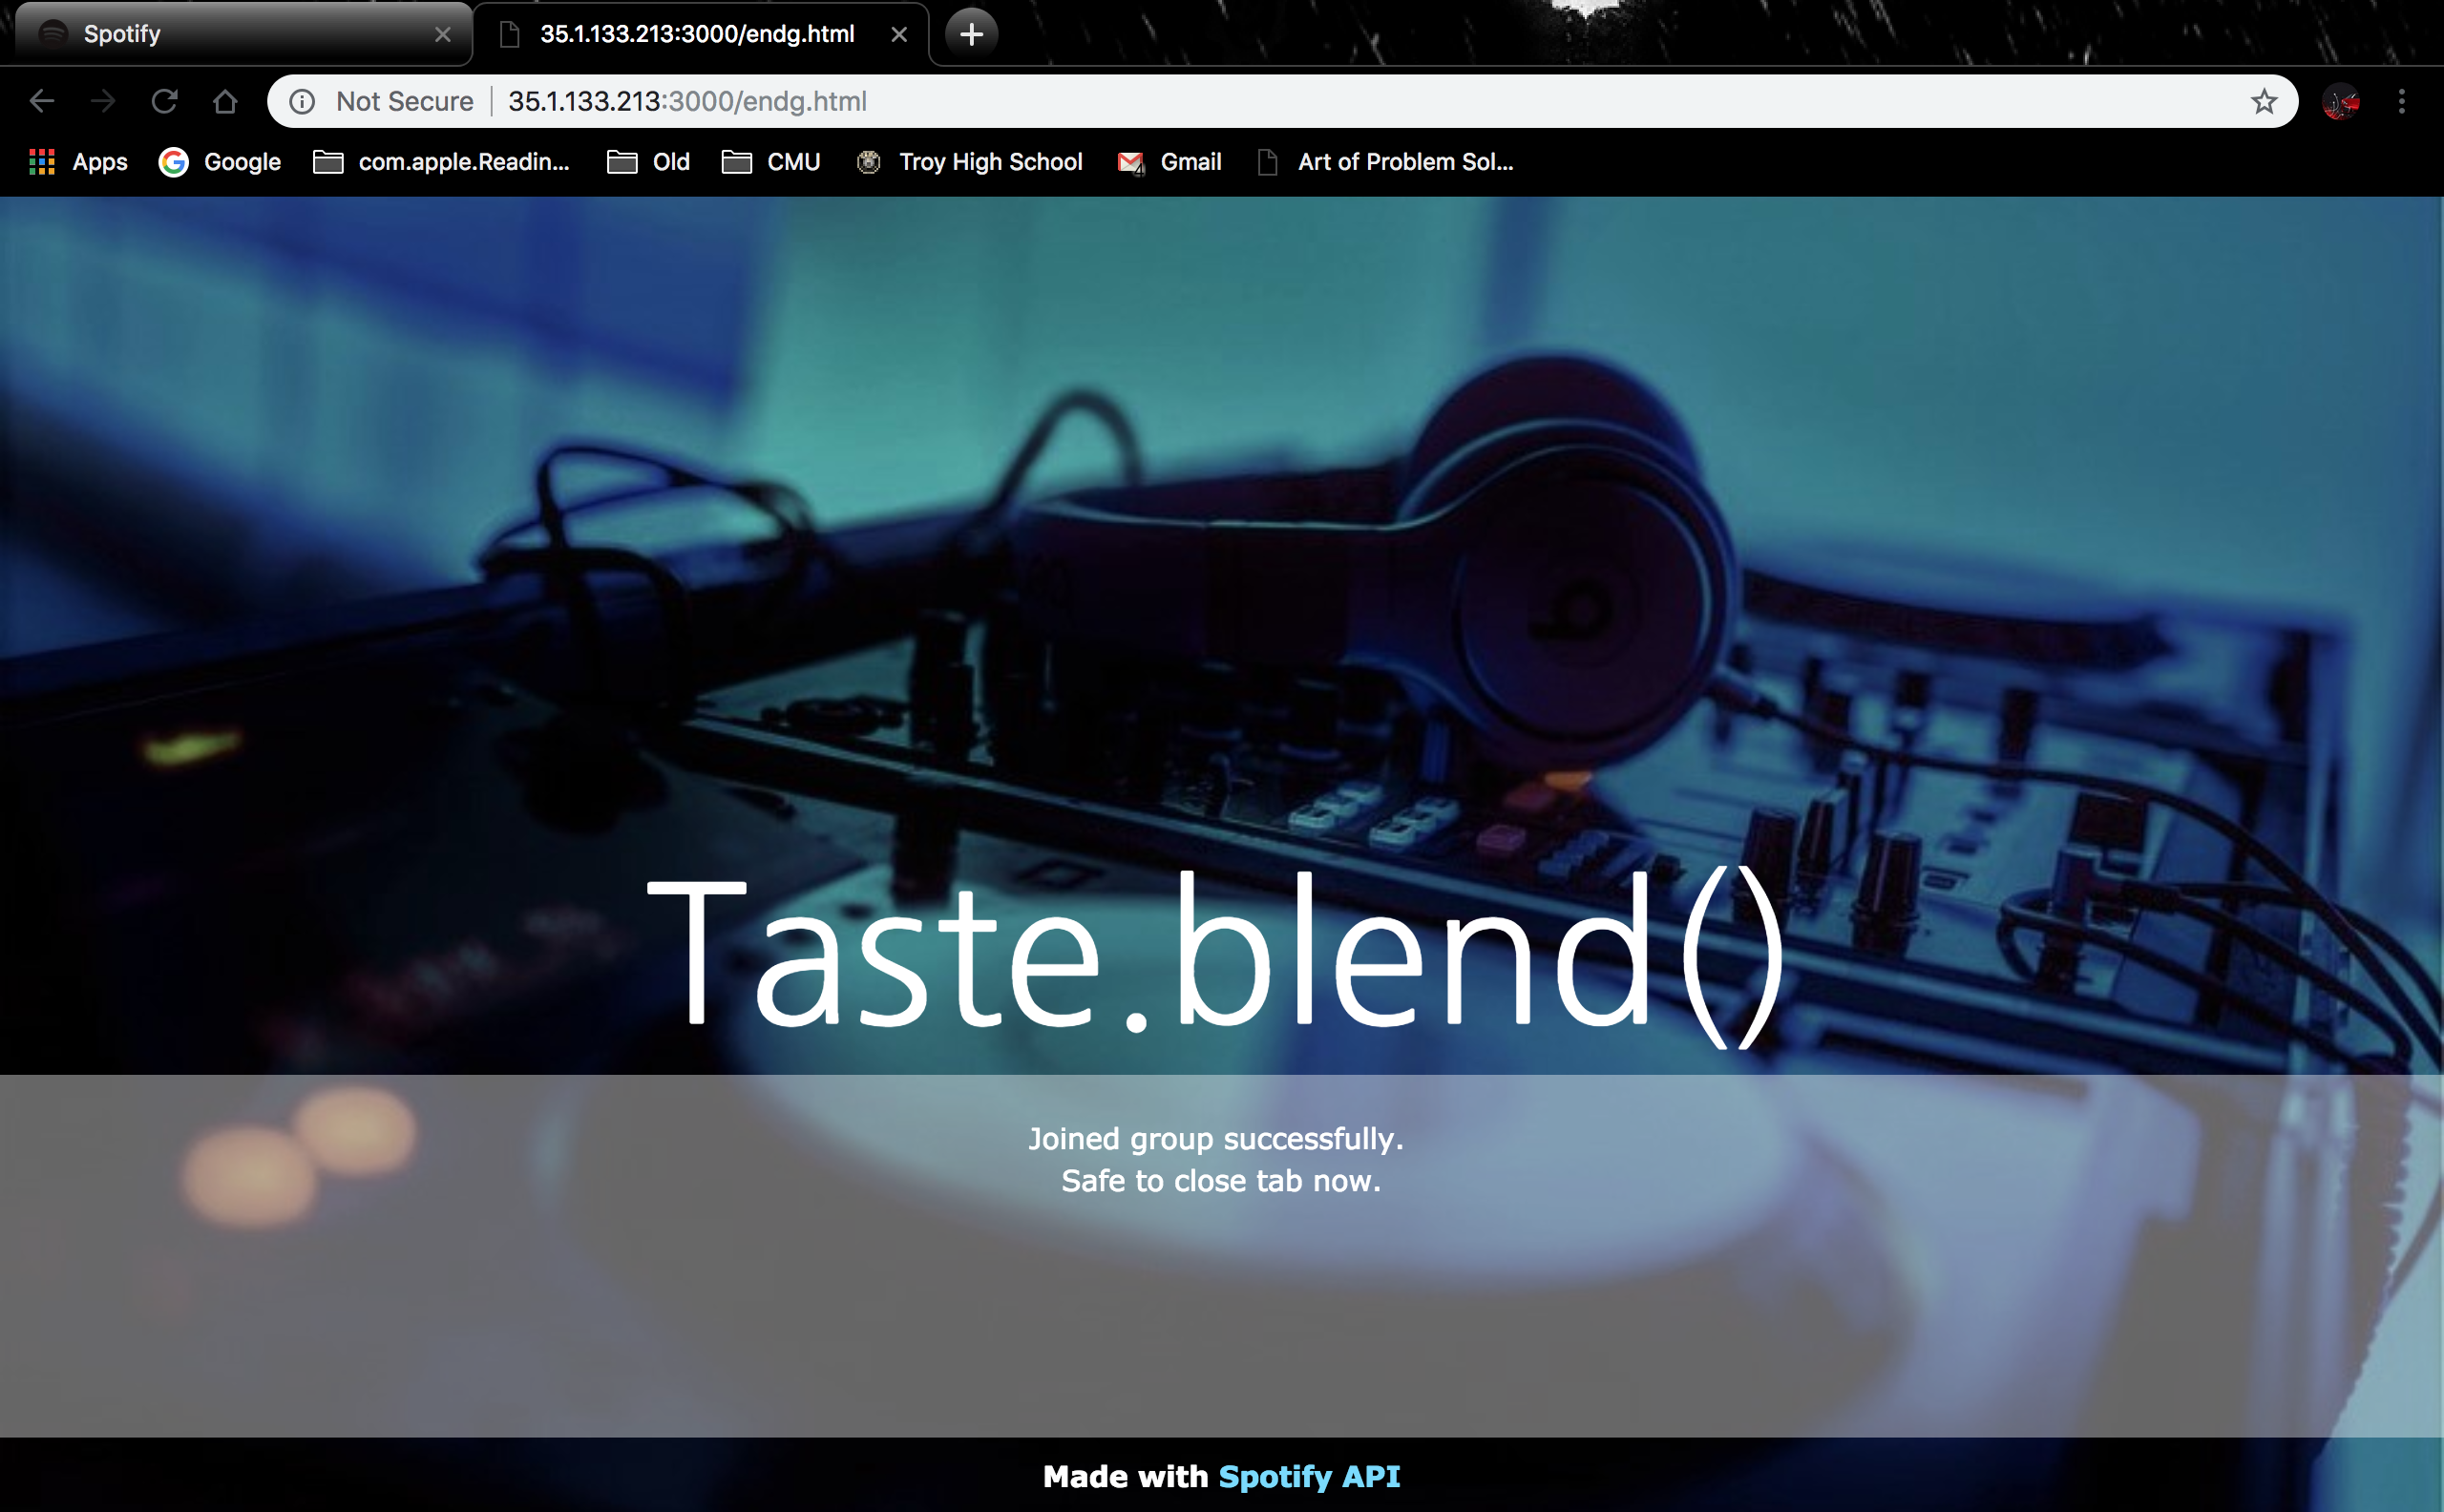Go to browser home page
The height and width of the screenshot is (1512, 2444).
(x=225, y=101)
